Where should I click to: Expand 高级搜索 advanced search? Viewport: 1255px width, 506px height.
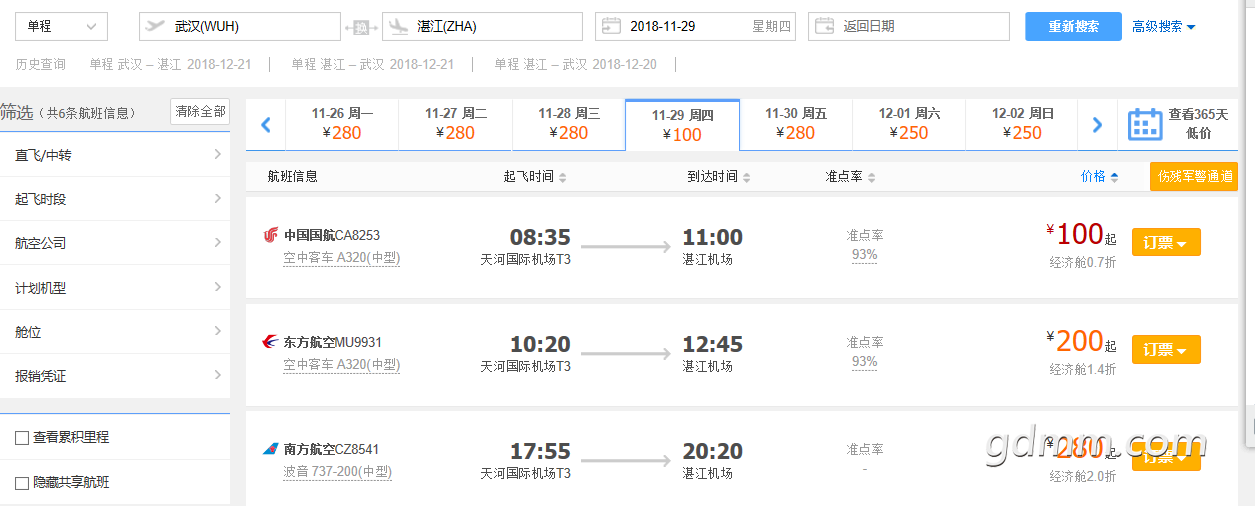pos(1163,27)
